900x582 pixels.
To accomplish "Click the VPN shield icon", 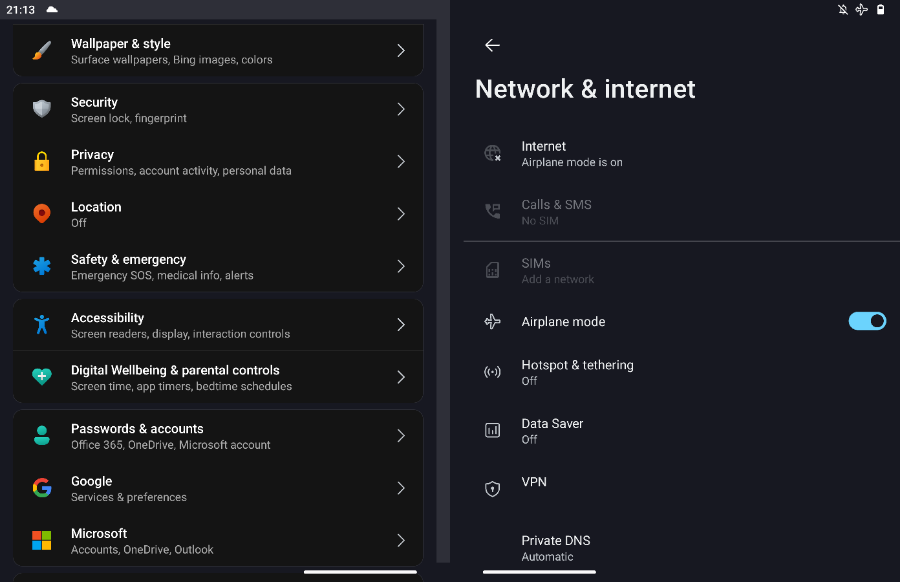I will pyautogui.click(x=492, y=489).
